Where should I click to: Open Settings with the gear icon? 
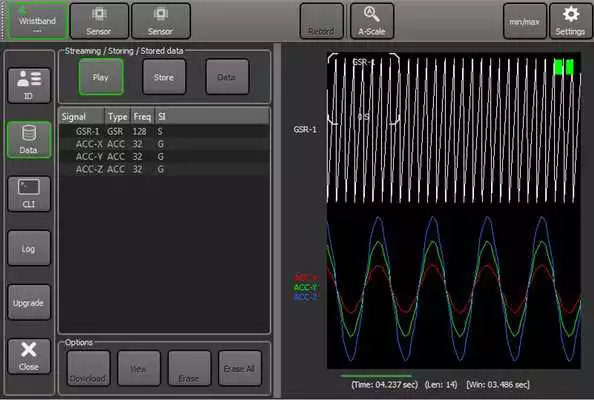pyautogui.click(x=570, y=21)
